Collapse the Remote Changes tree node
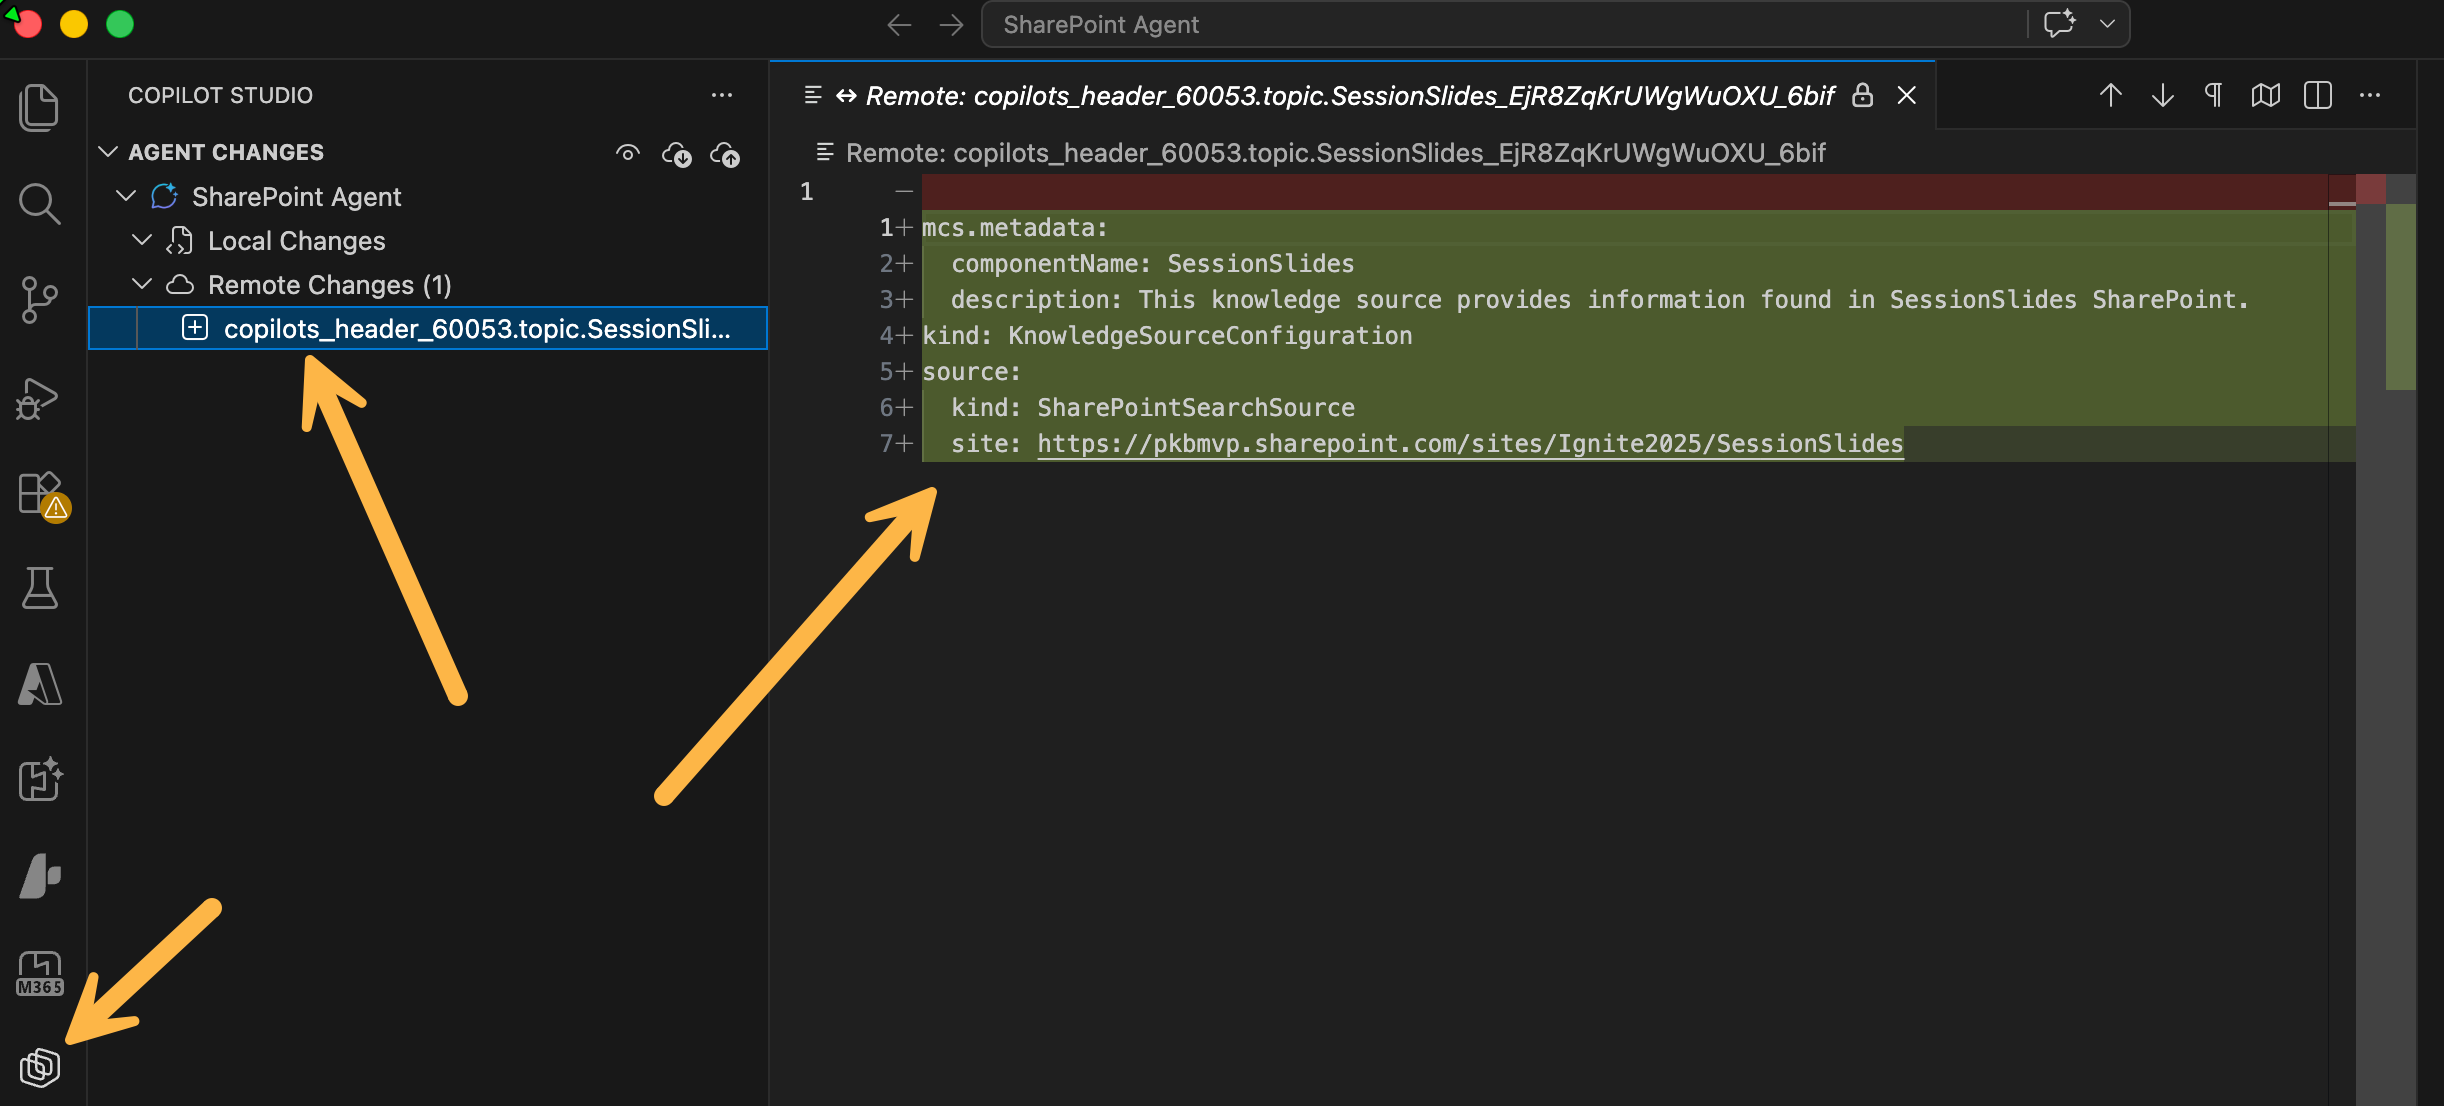This screenshot has width=2444, height=1106. click(x=141, y=283)
